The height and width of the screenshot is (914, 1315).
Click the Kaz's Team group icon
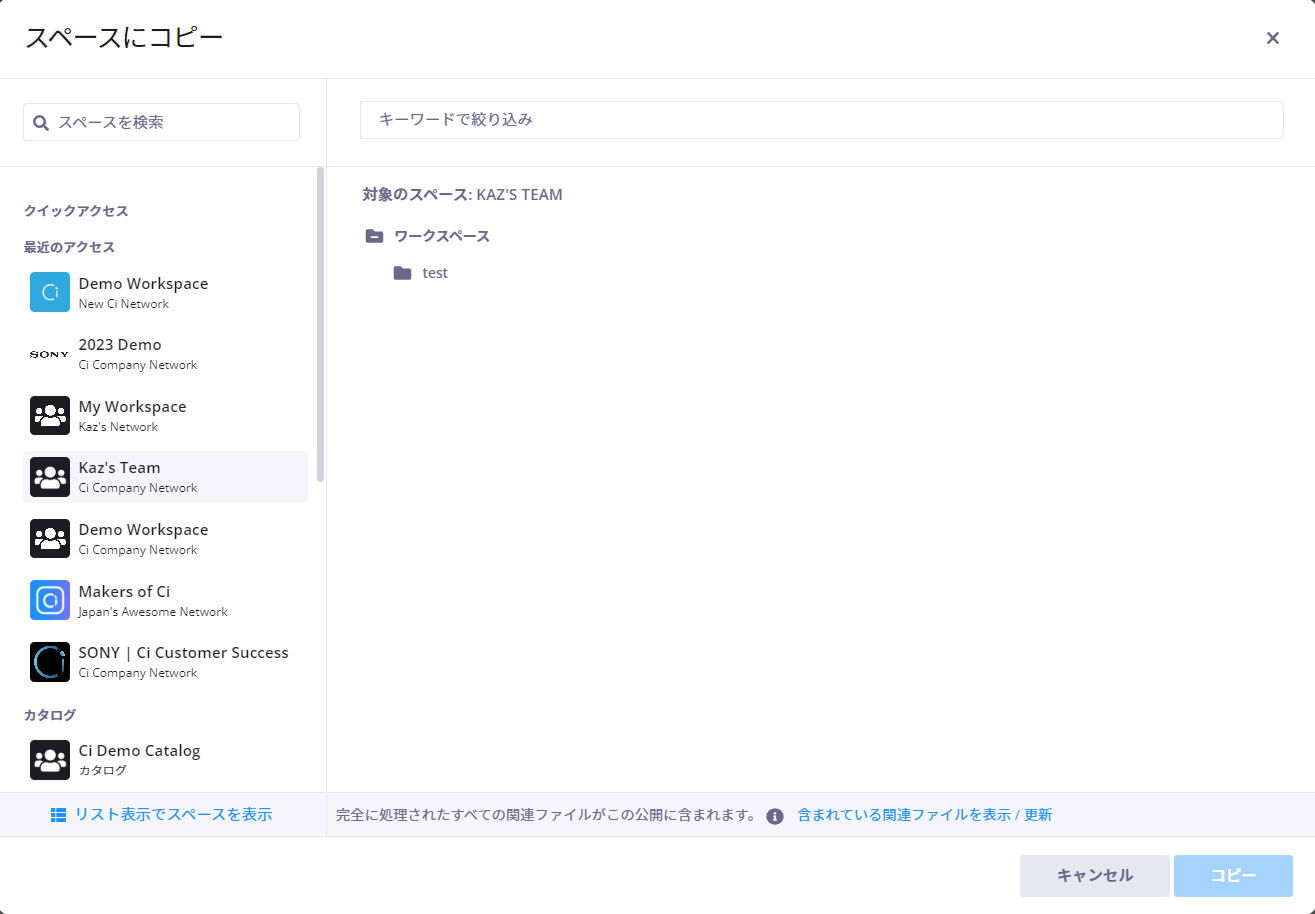[x=50, y=477]
